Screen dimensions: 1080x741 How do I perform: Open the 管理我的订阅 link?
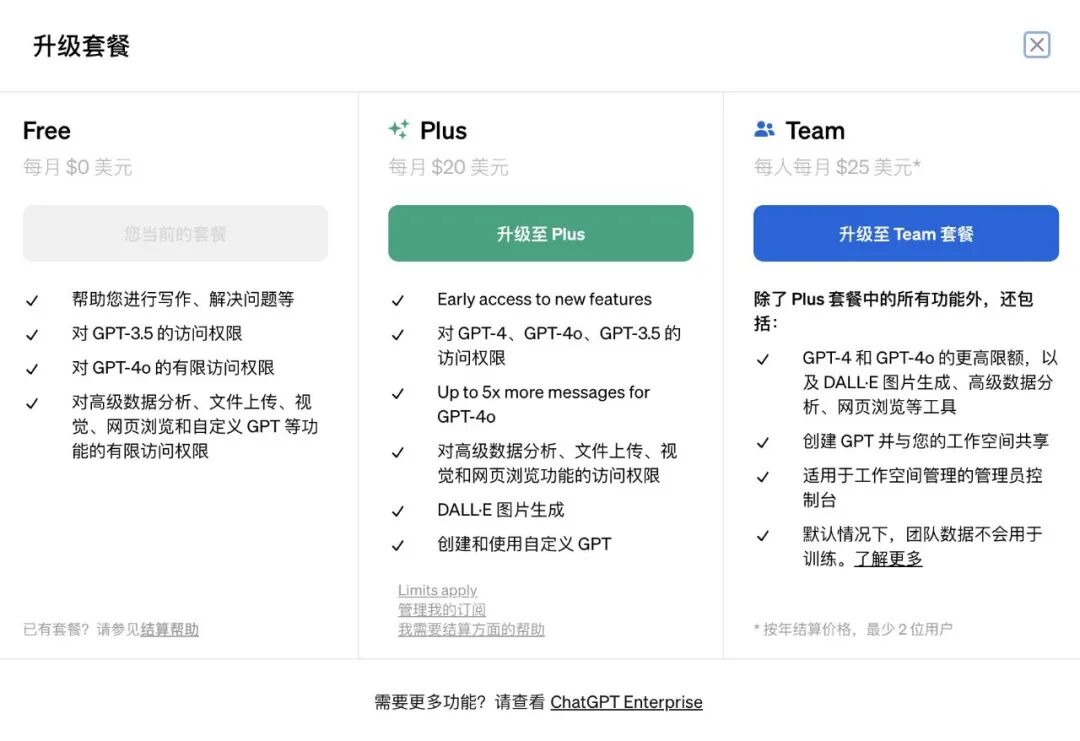(442, 609)
